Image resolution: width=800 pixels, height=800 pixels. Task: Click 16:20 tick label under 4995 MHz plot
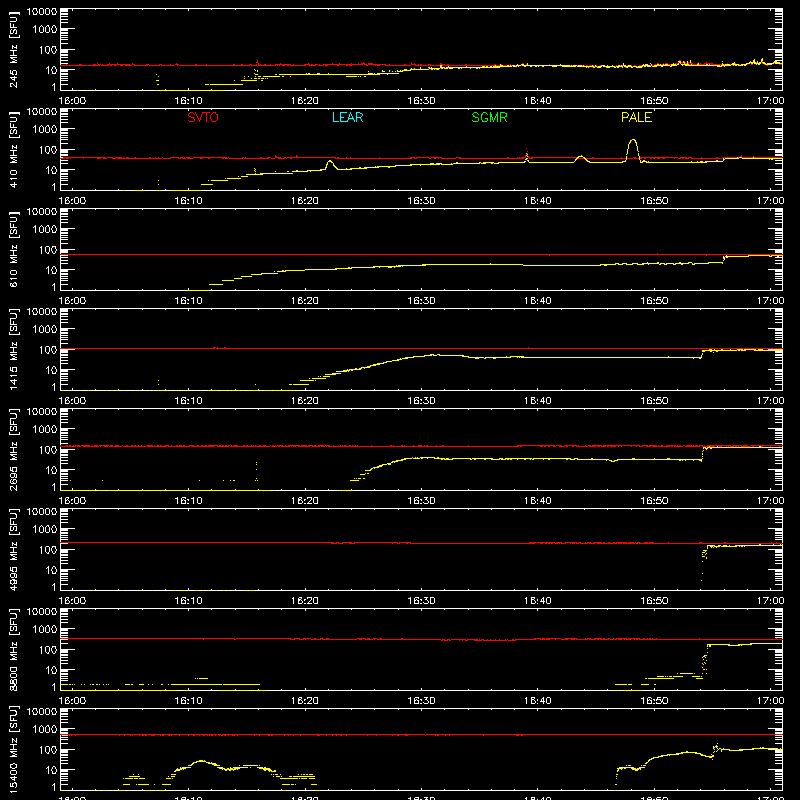[x=305, y=601]
